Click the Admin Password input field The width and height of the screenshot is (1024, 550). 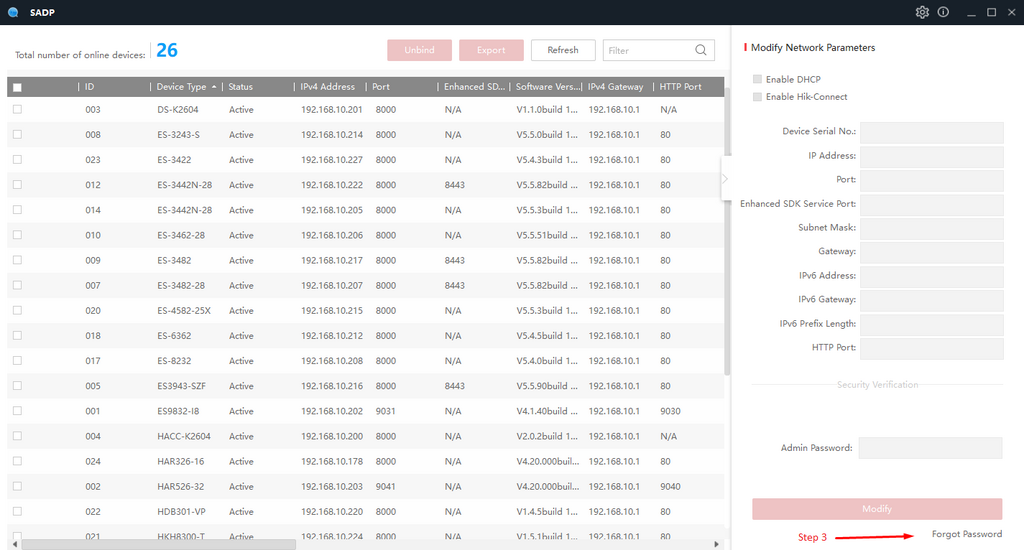930,448
